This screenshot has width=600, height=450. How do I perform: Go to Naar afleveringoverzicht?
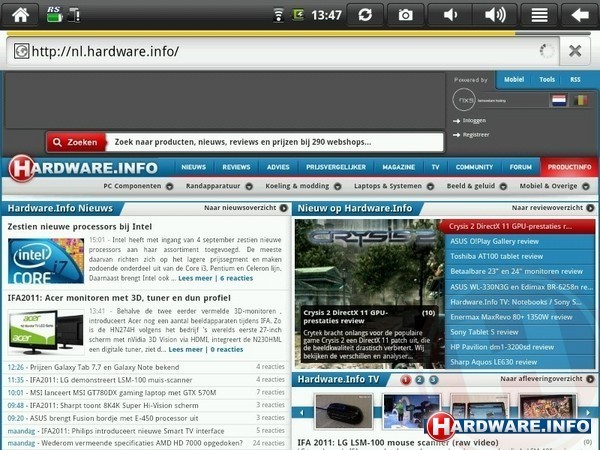click(547, 379)
